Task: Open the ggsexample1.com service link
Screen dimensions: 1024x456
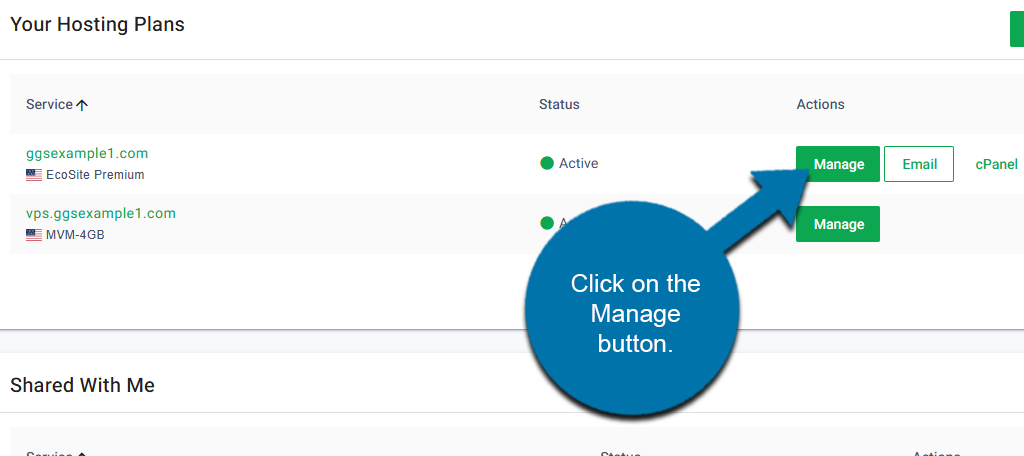Action: [x=87, y=153]
